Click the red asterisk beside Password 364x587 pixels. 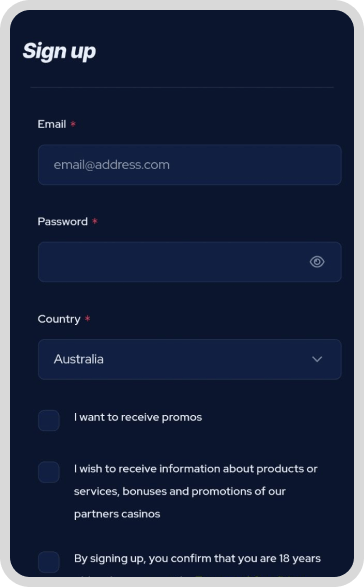coord(95,221)
